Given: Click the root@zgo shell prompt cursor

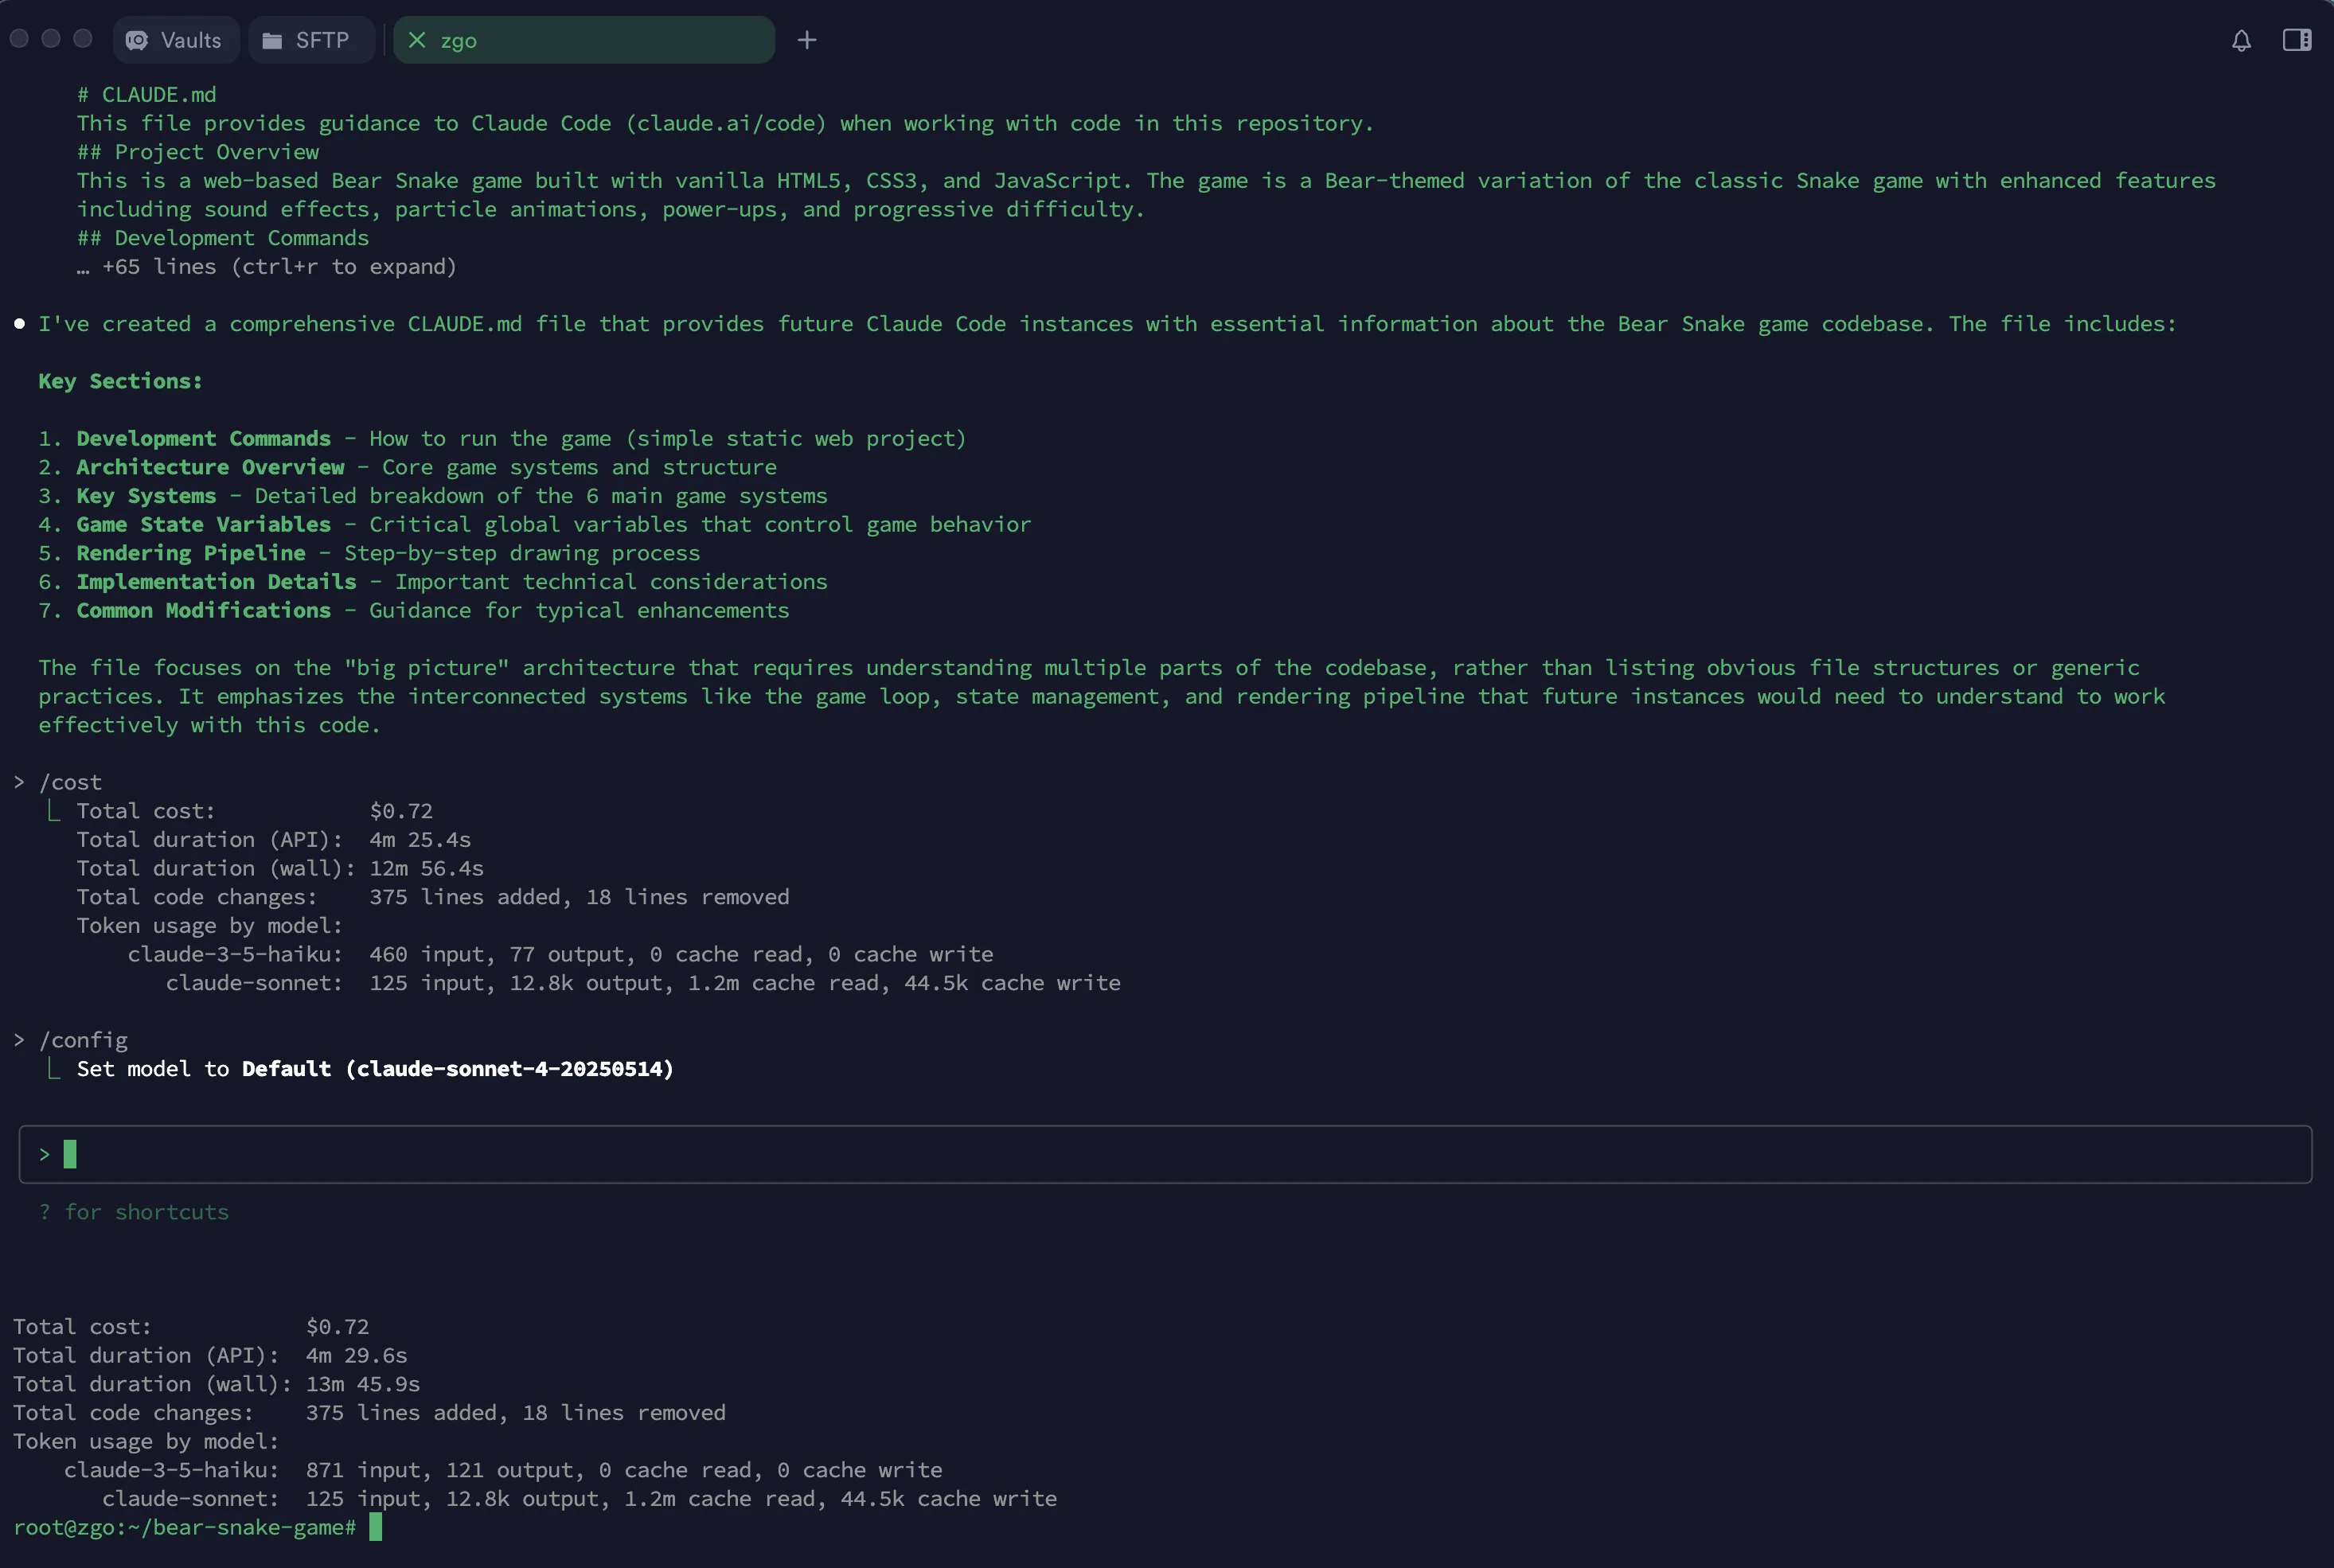Looking at the screenshot, I should [375, 1526].
